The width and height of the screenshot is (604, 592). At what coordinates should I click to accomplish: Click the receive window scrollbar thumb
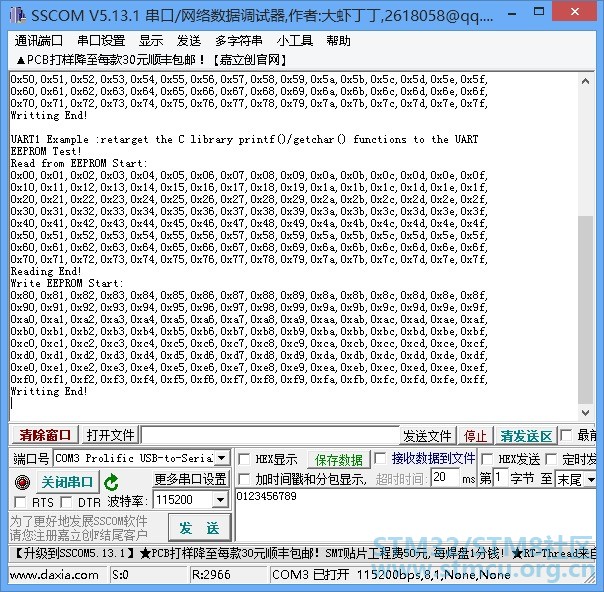tap(586, 310)
